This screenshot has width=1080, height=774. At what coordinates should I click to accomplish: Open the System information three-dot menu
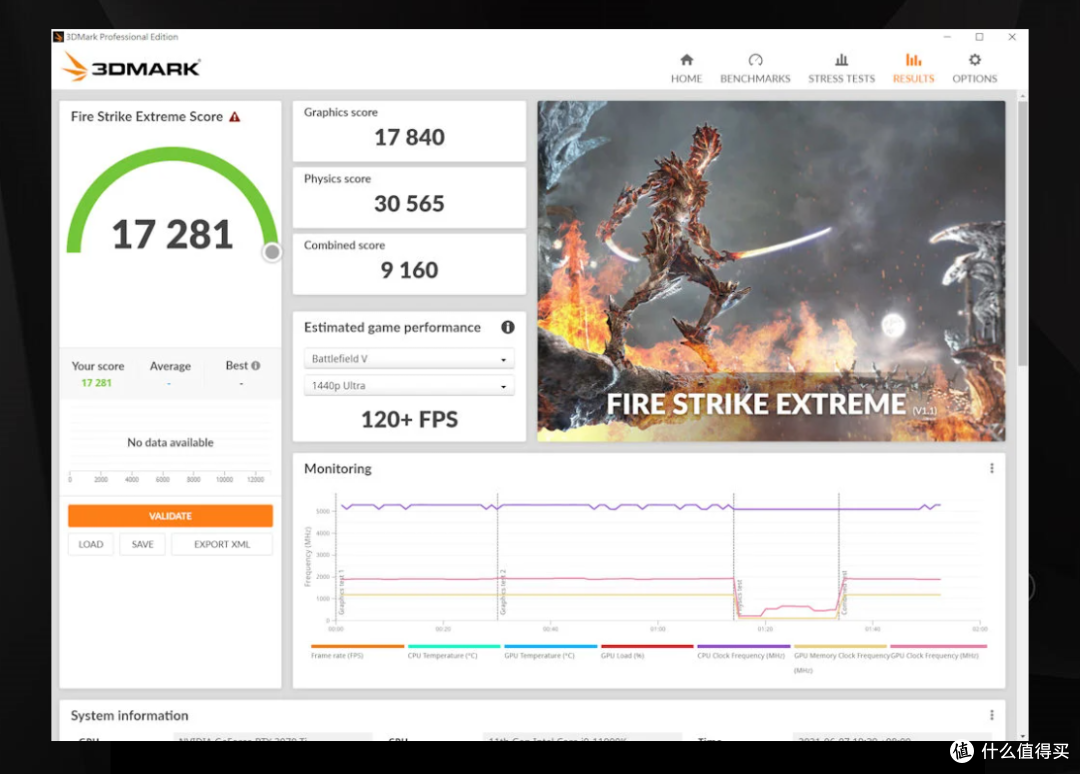[x=992, y=715]
